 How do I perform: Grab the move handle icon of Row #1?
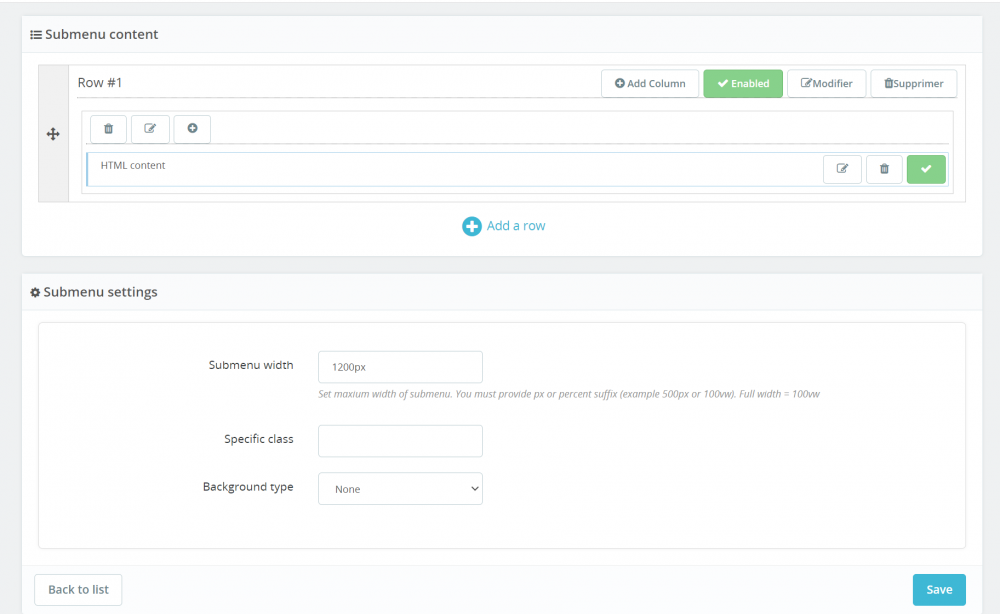pyautogui.click(x=53, y=134)
